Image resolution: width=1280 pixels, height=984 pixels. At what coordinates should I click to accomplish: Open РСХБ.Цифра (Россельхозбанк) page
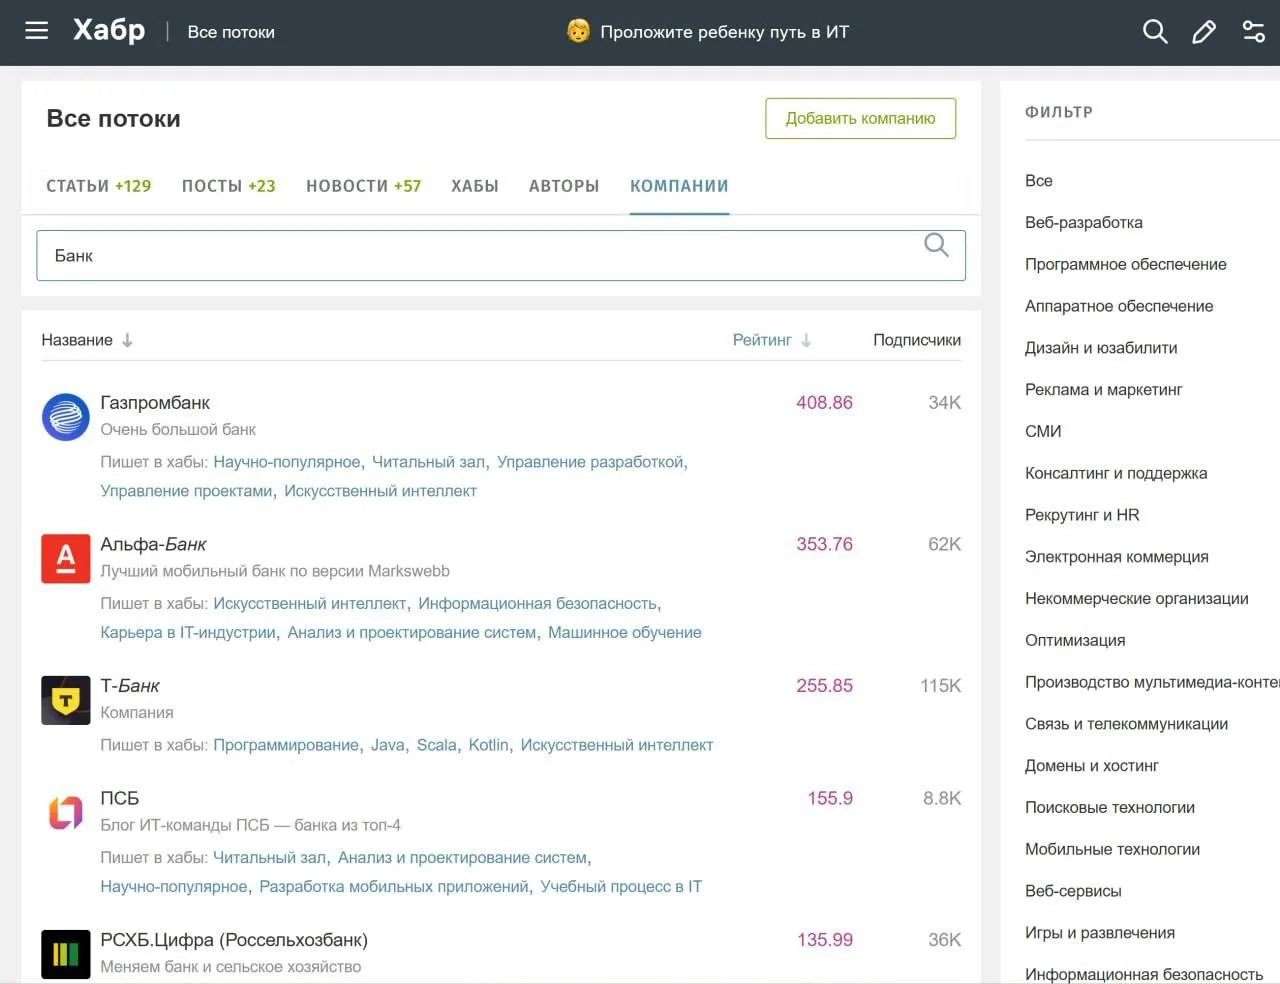(234, 940)
